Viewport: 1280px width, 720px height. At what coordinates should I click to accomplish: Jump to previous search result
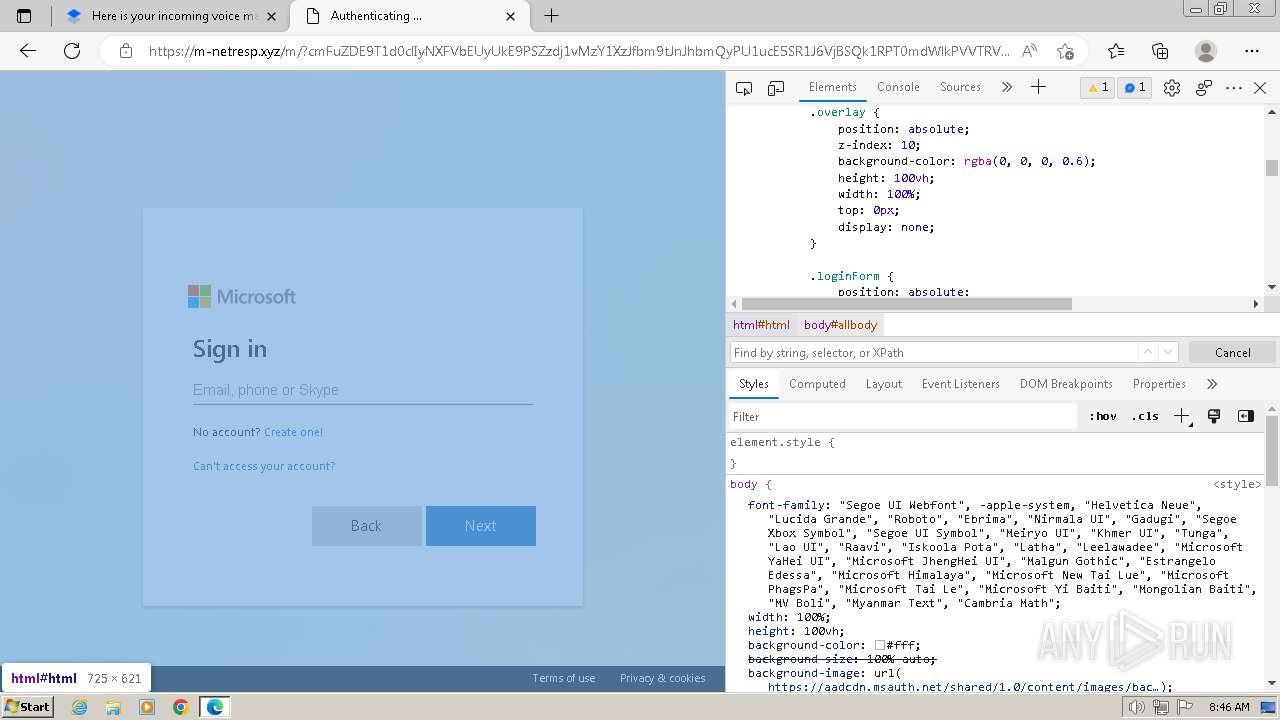point(1148,352)
